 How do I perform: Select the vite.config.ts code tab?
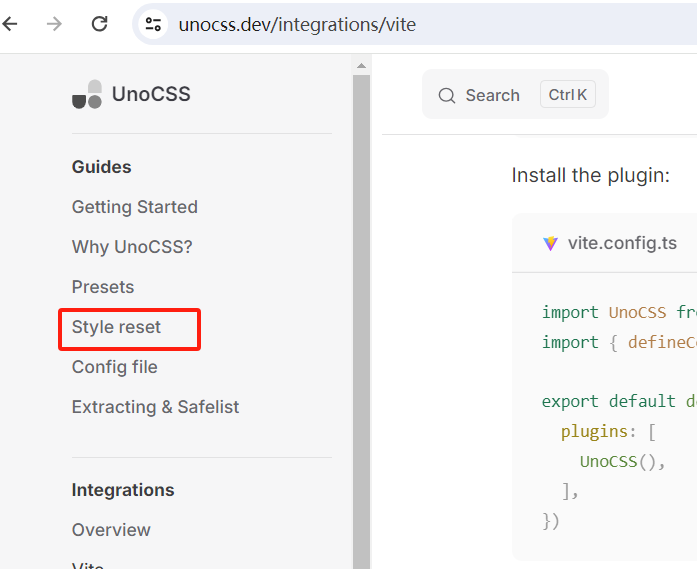pos(622,243)
